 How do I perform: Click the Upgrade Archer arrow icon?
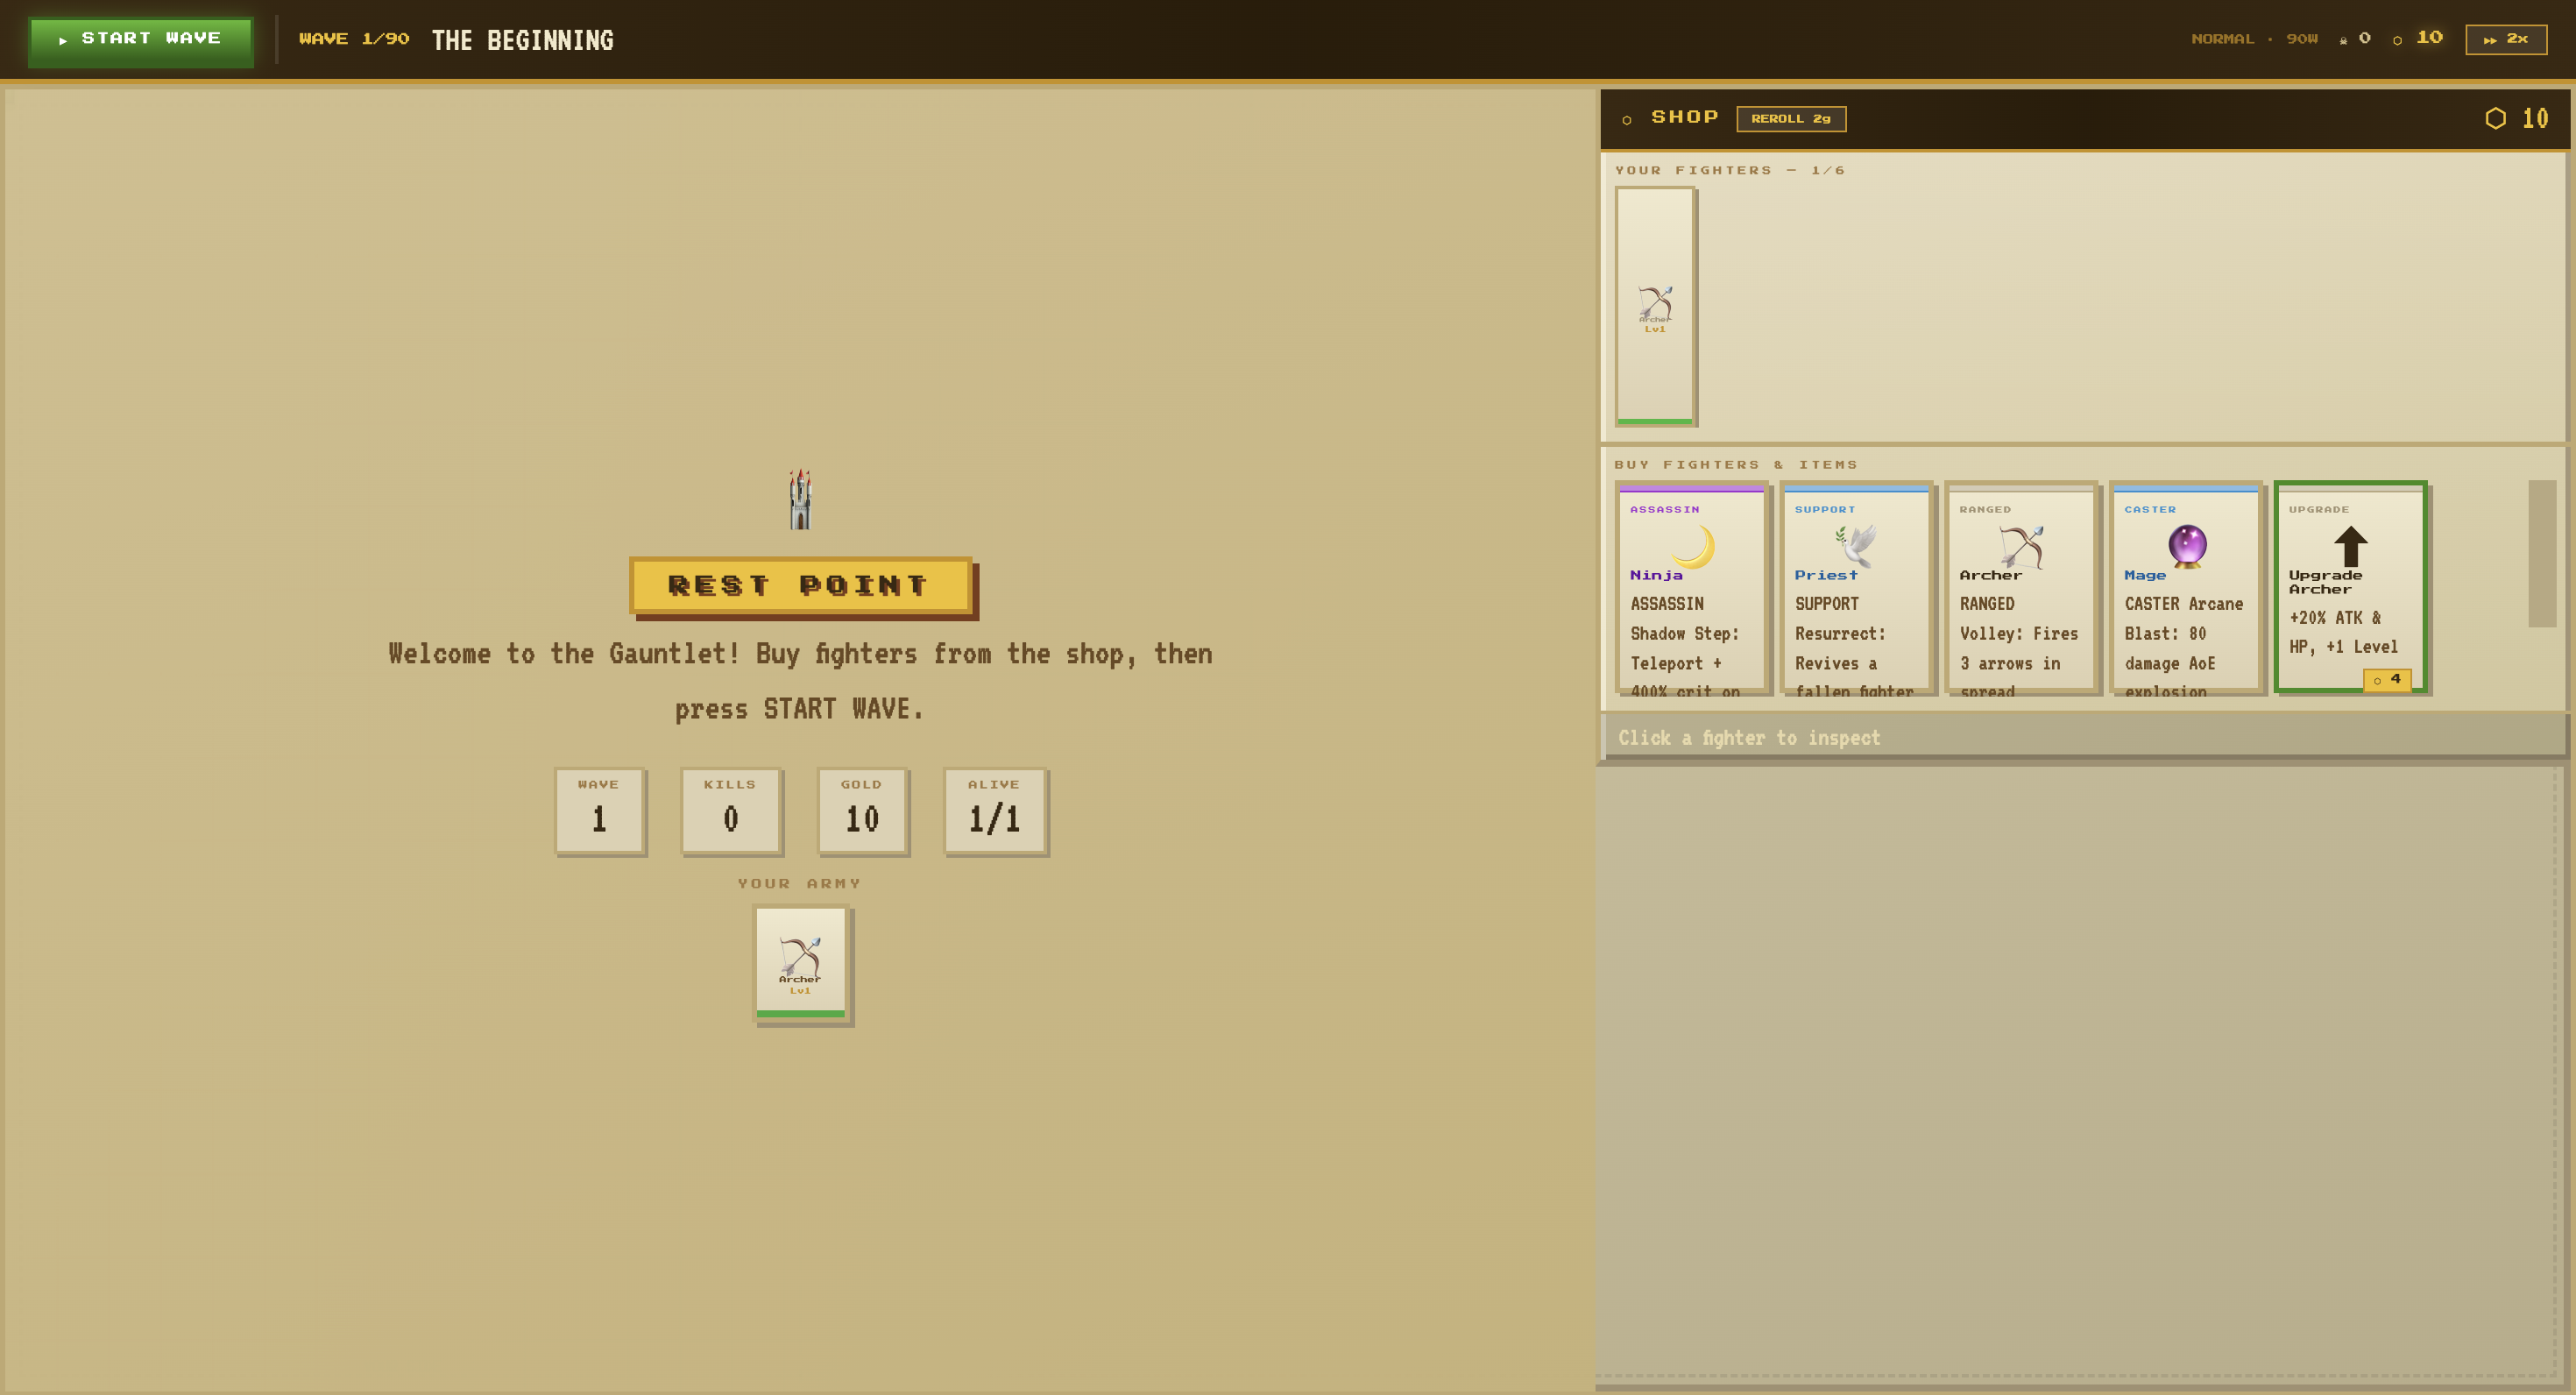pyautogui.click(x=2350, y=546)
